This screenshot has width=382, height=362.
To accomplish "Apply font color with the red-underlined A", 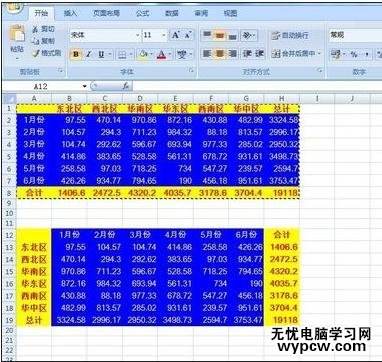I will [161, 54].
